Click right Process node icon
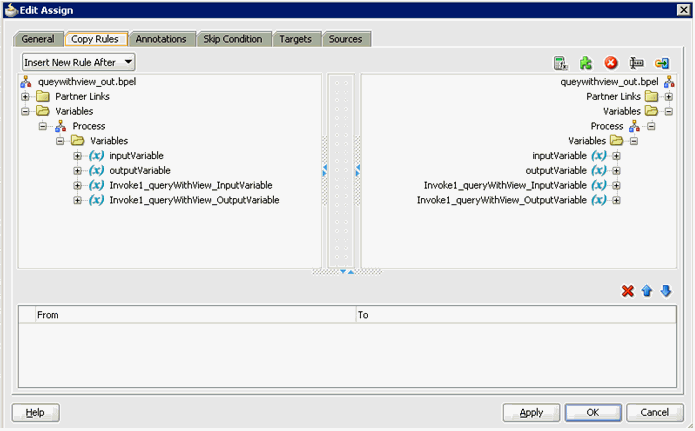 [x=634, y=126]
